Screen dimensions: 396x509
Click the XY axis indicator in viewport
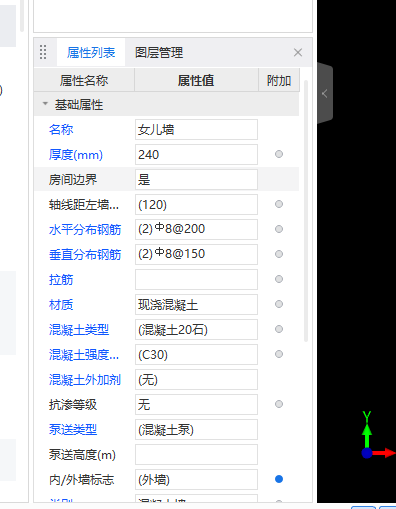click(x=378, y=435)
